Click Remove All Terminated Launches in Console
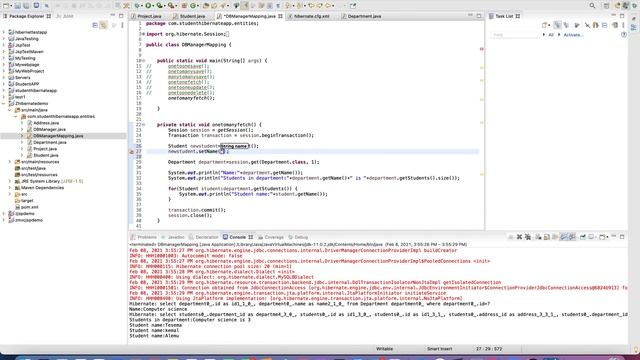This screenshot has width=640, height=360. (528, 237)
